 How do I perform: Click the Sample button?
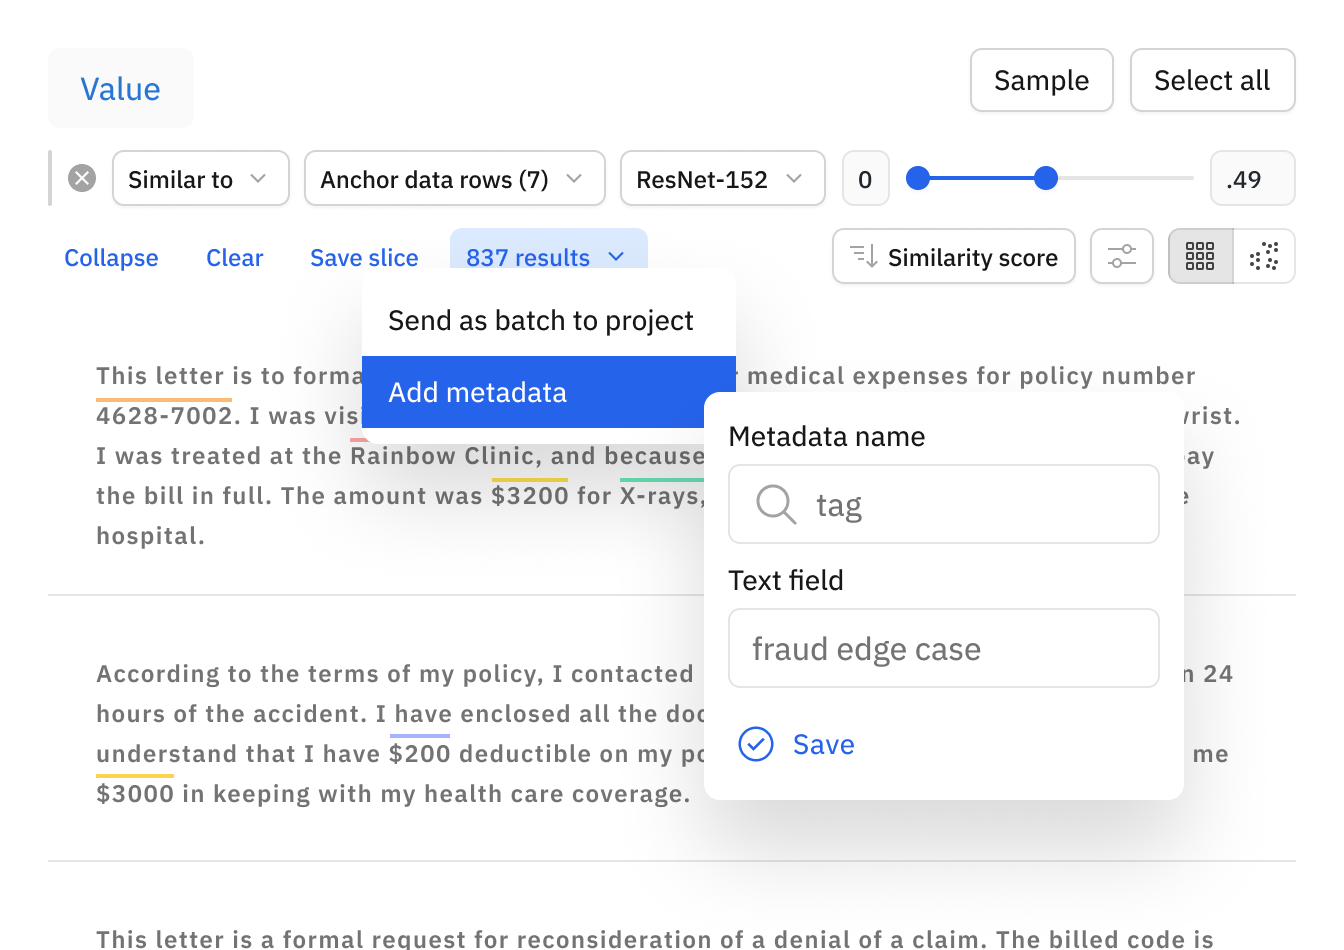(x=1042, y=80)
